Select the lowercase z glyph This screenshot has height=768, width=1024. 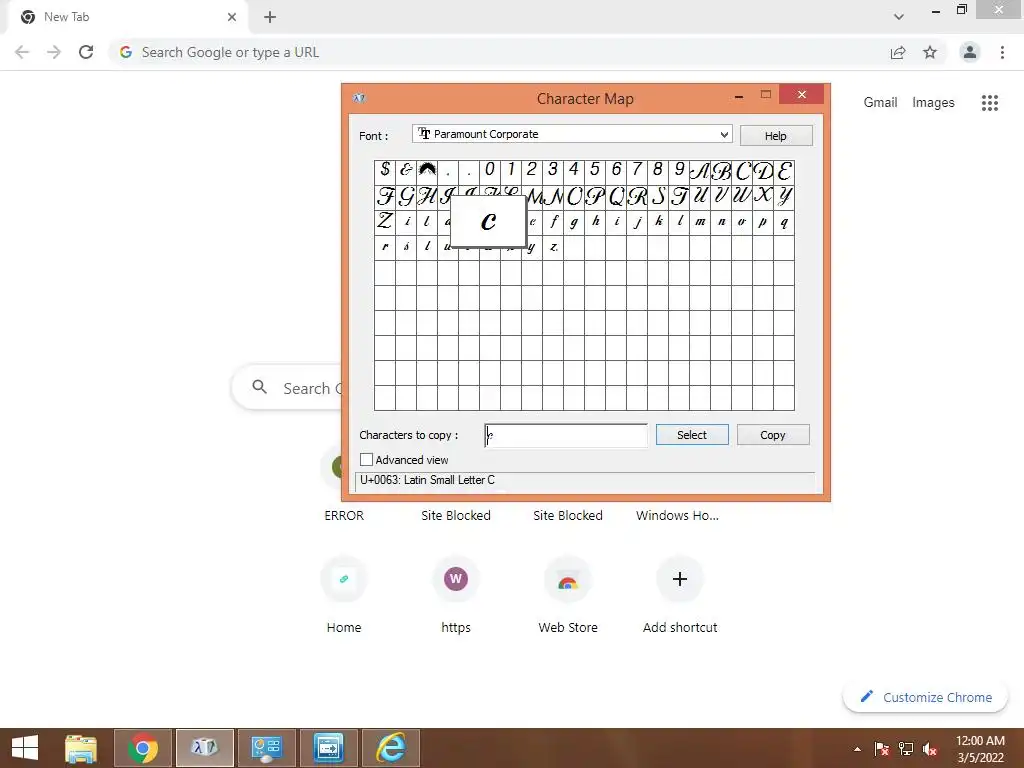553,247
